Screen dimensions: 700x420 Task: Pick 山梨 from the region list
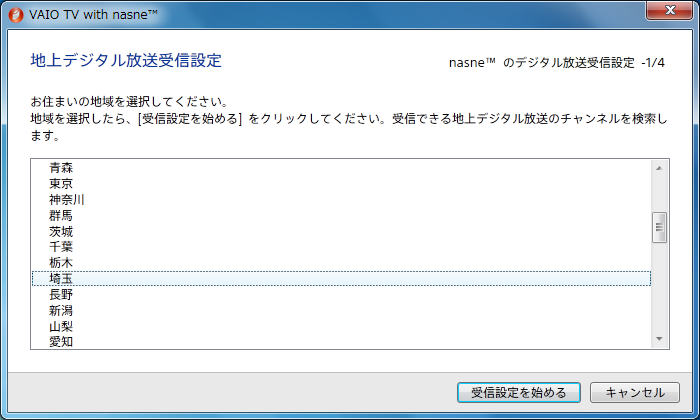[x=341, y=326]
